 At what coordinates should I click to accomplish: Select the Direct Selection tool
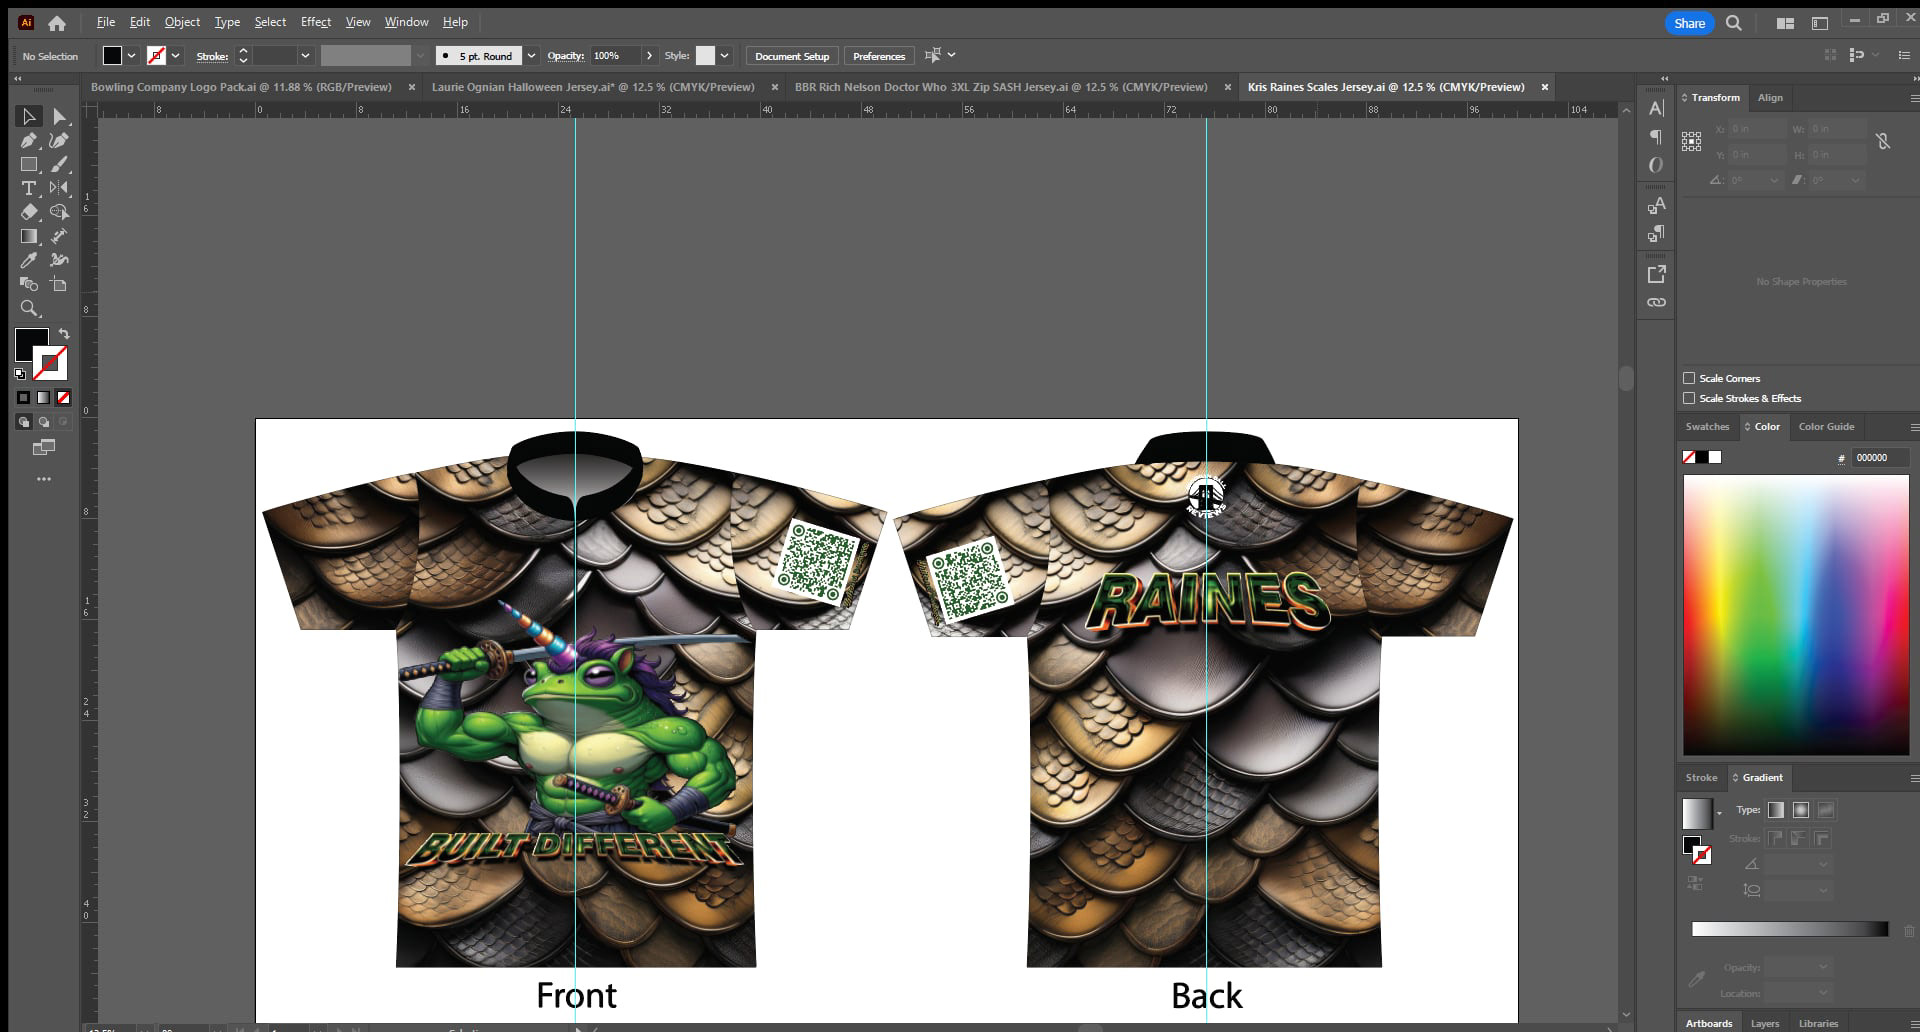(60, 117)
